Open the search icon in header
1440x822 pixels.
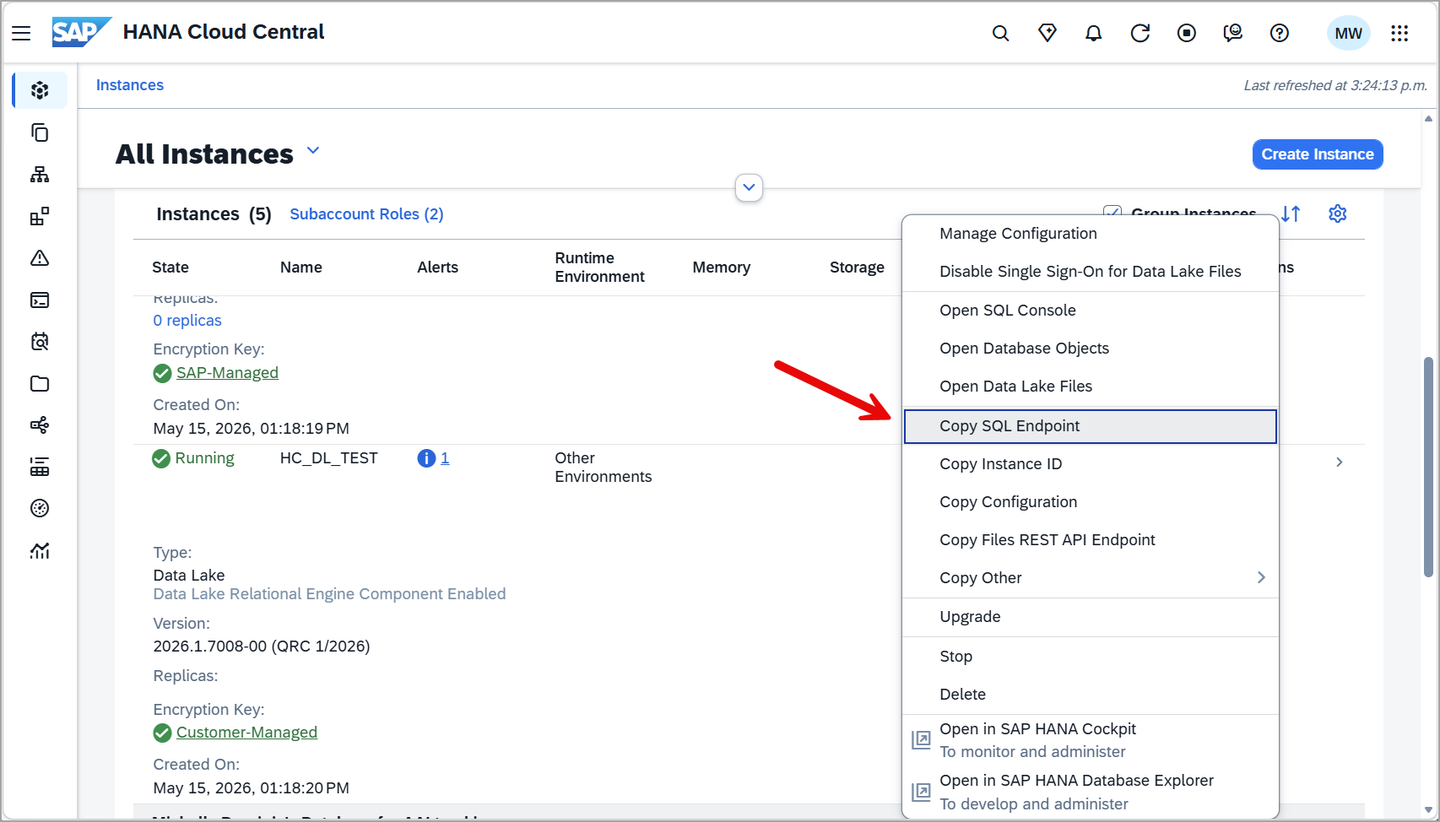point(1000,33)
